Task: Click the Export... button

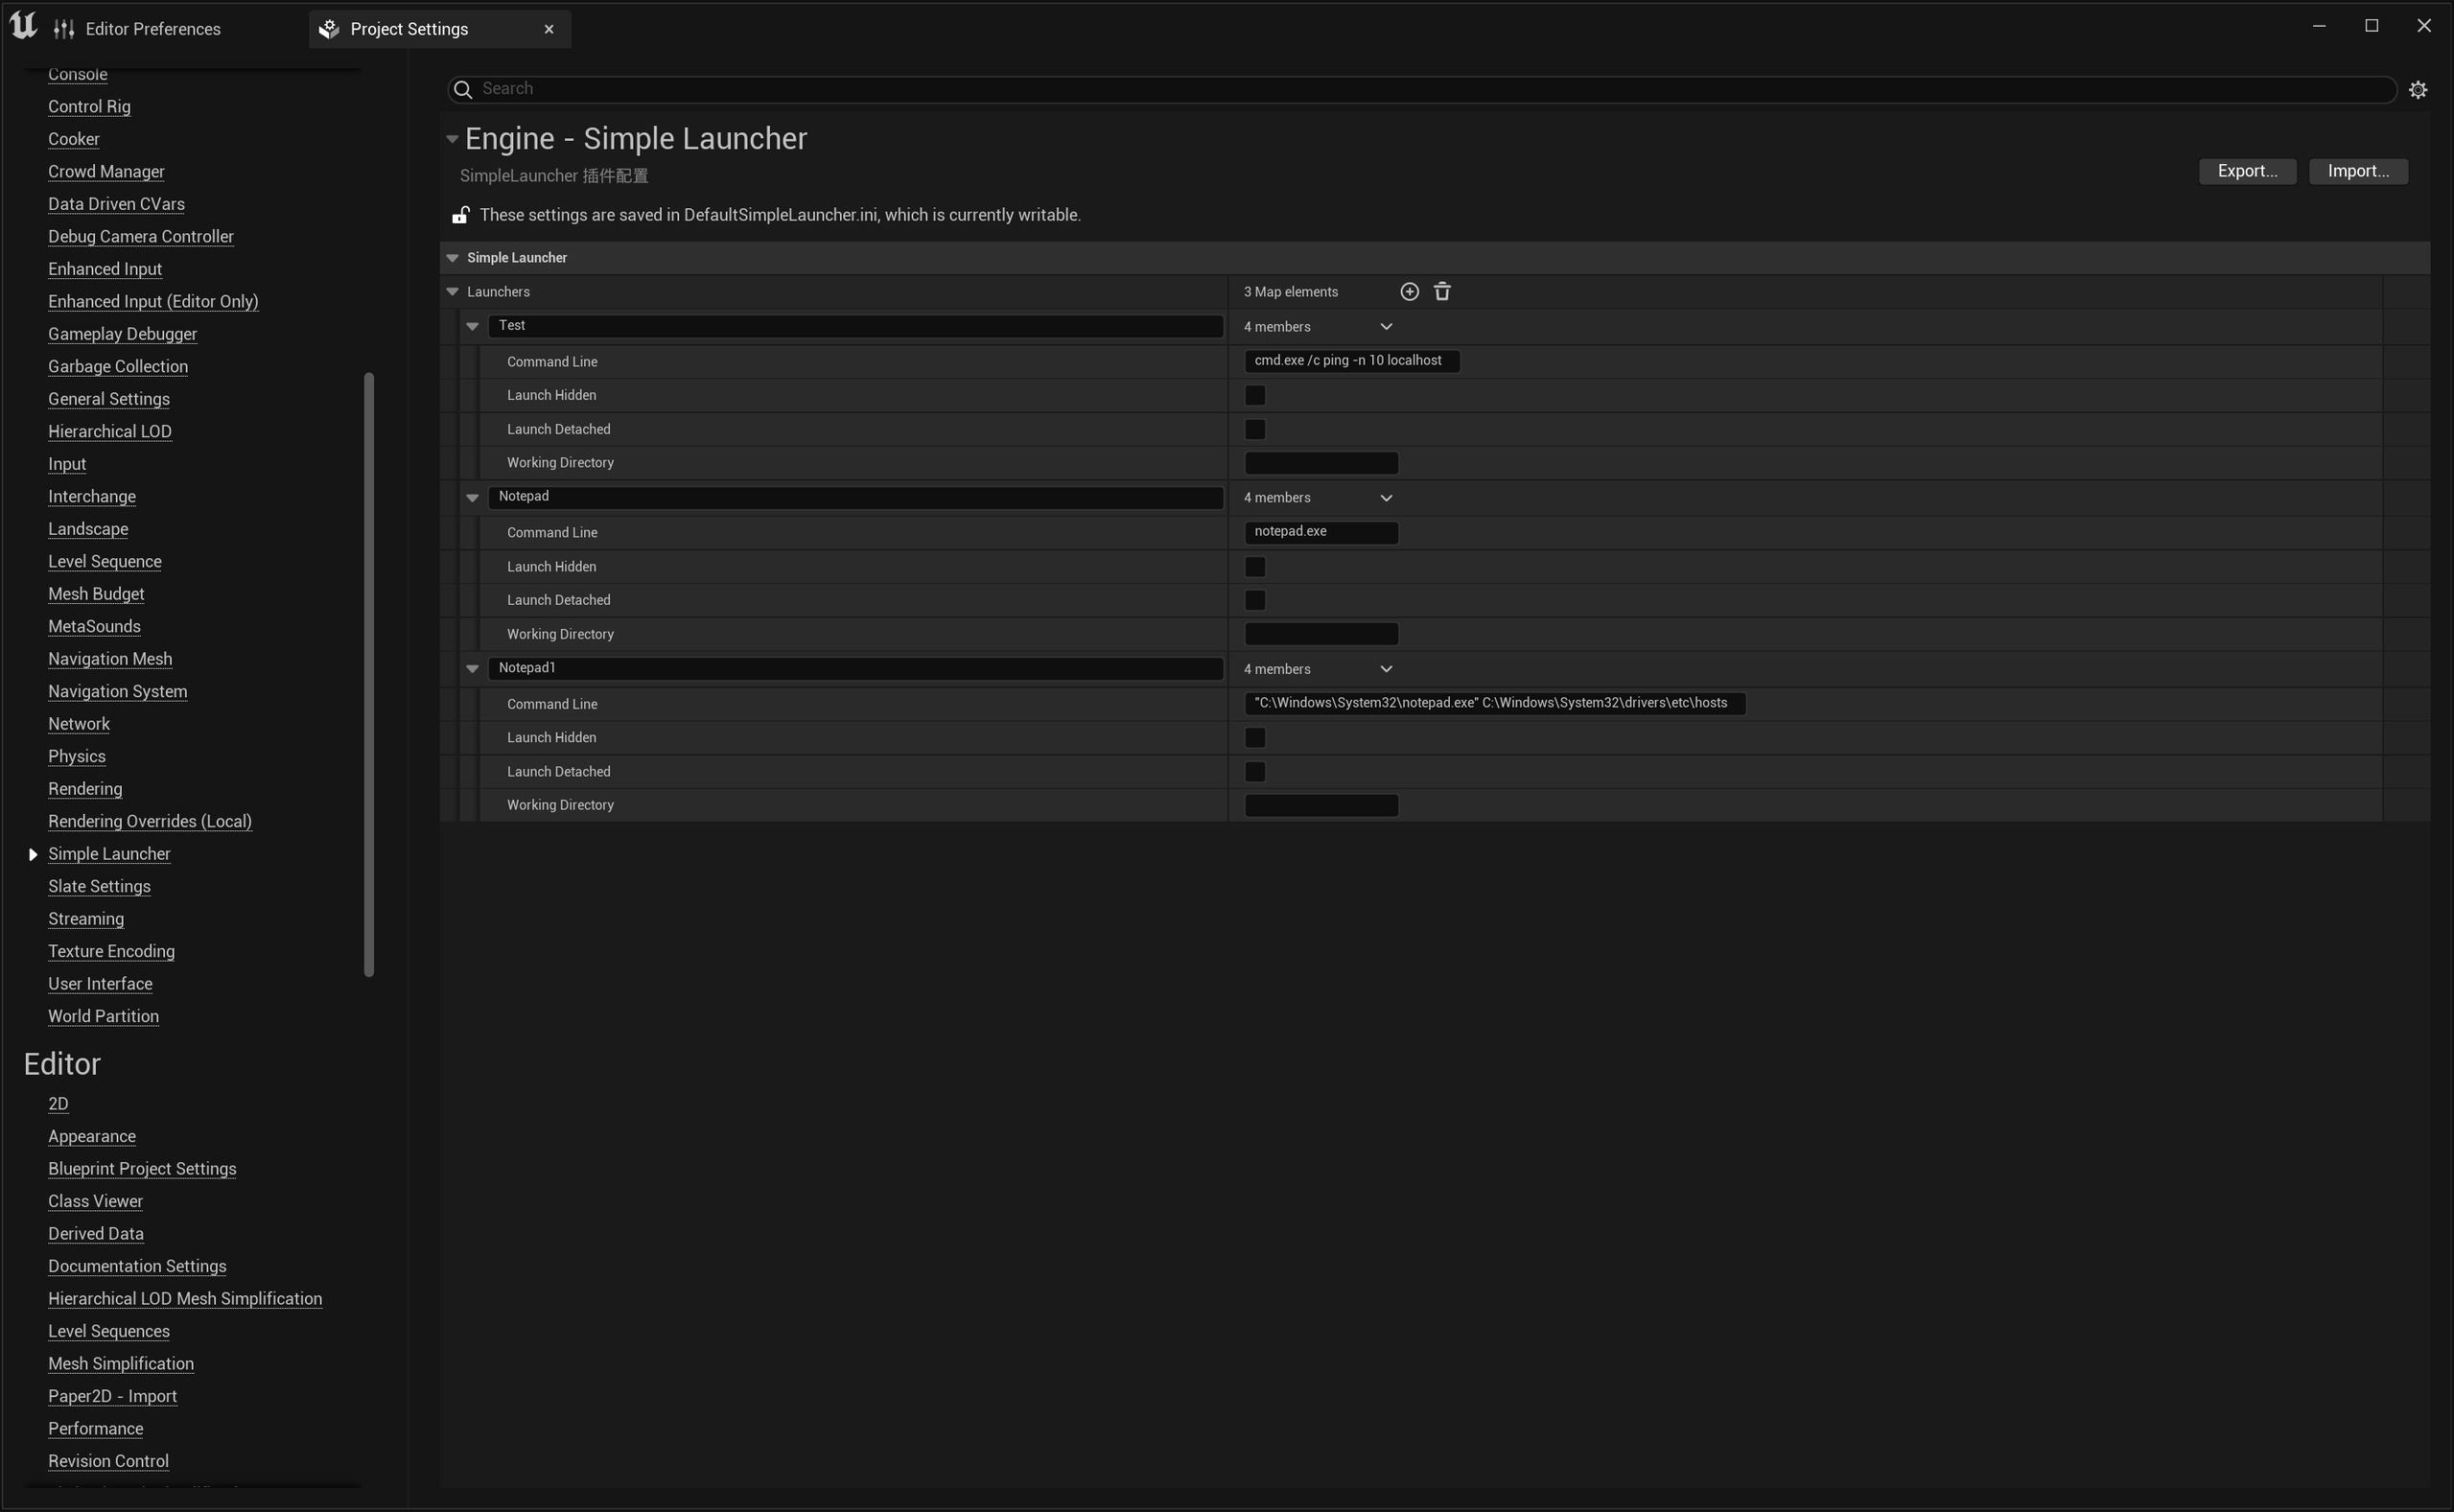Action: [x=2247, y=171]
